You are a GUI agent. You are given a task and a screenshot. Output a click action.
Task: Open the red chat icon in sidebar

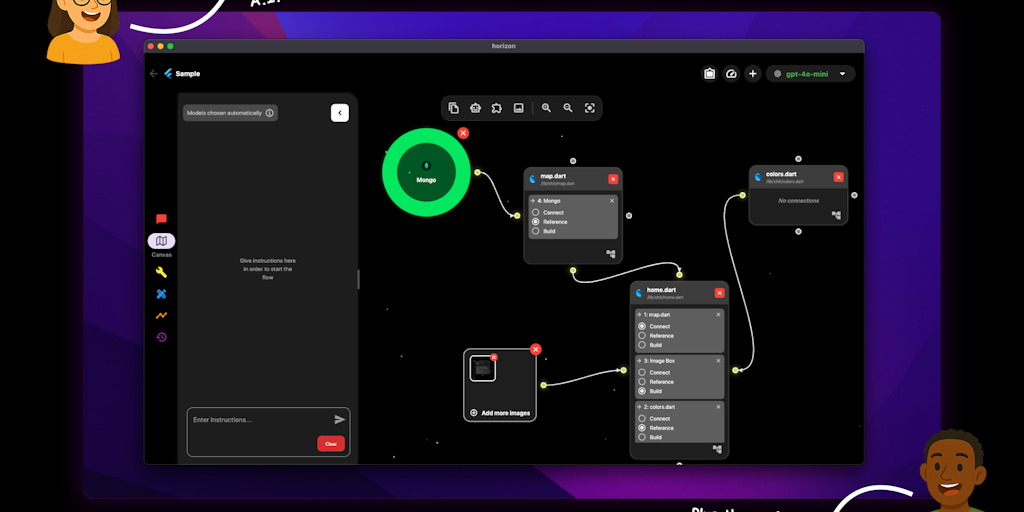pyautogui.click(x=161, y=219)
